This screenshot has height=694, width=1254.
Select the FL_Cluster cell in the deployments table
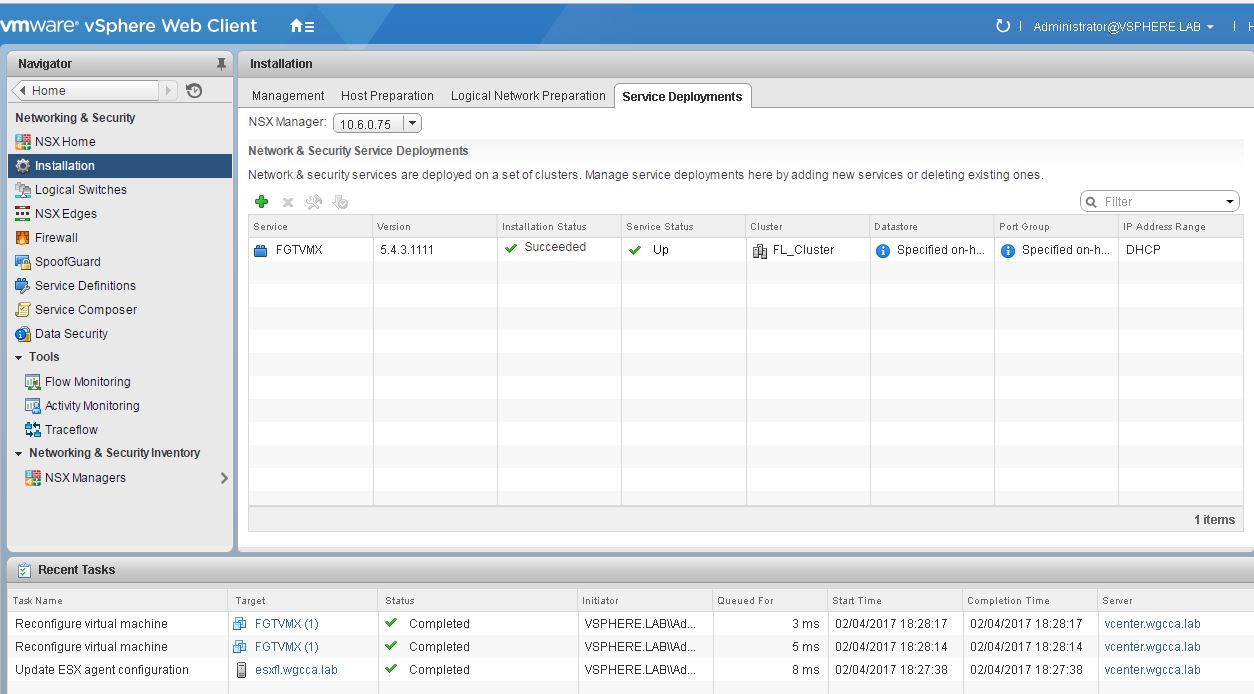point(808,250)
